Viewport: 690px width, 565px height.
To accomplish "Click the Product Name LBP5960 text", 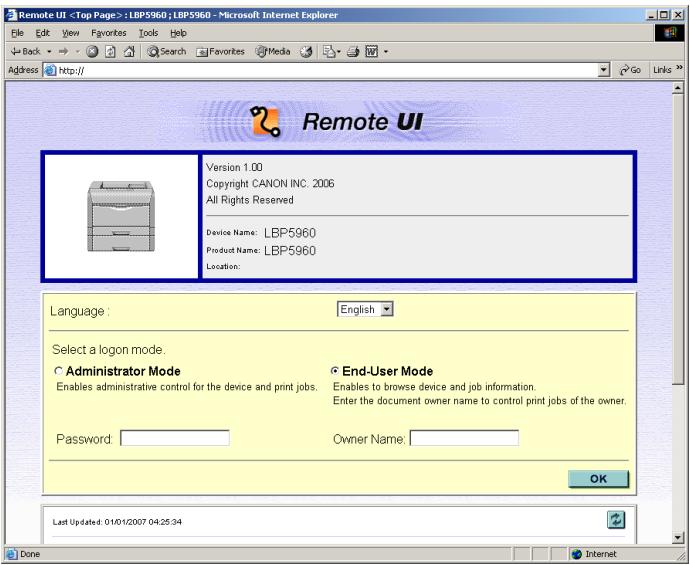I will [290, 250].
